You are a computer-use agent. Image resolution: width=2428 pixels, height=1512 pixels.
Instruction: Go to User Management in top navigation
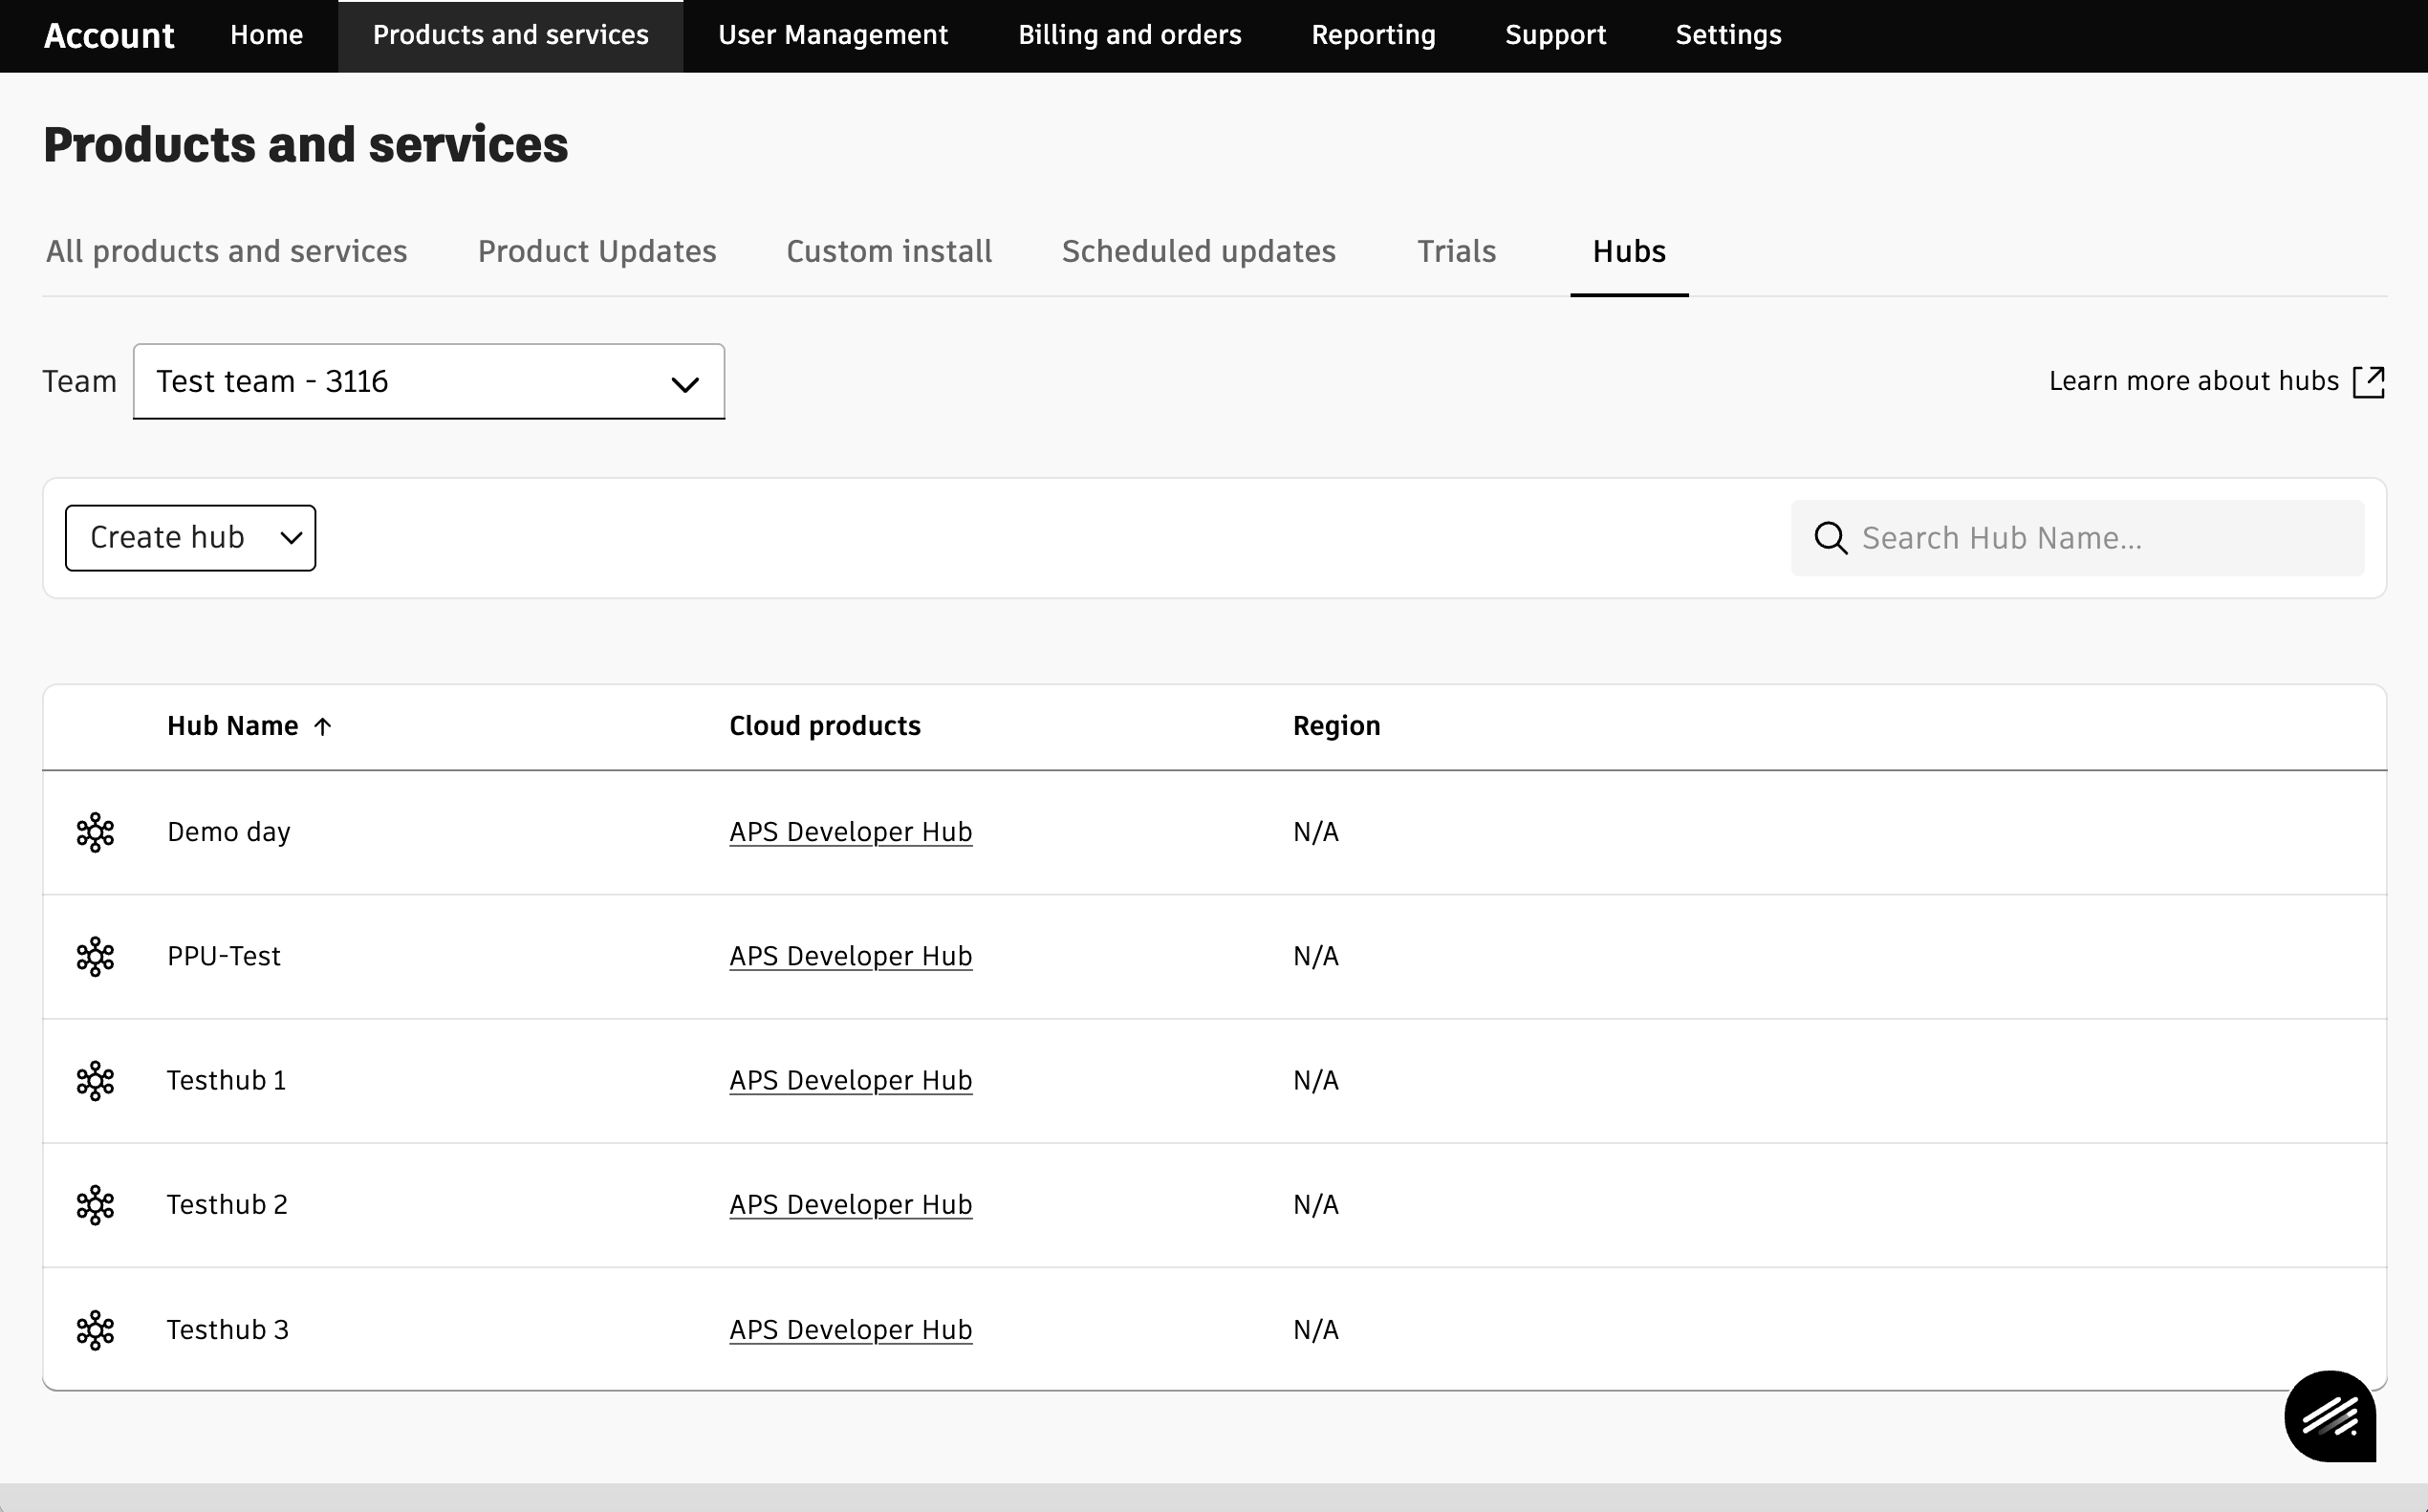[832, 35]
